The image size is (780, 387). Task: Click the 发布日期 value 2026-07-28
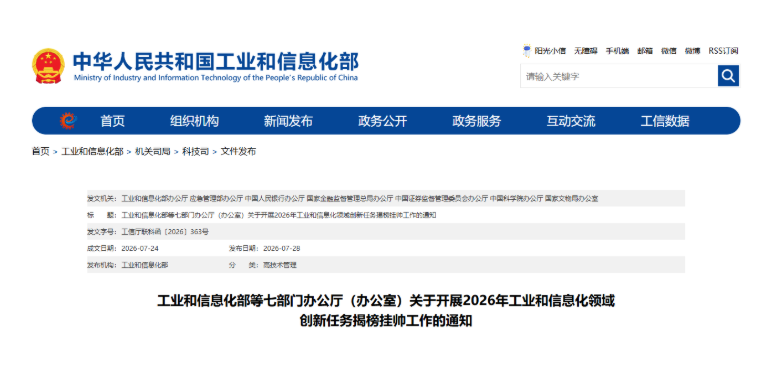click(282, 248)
